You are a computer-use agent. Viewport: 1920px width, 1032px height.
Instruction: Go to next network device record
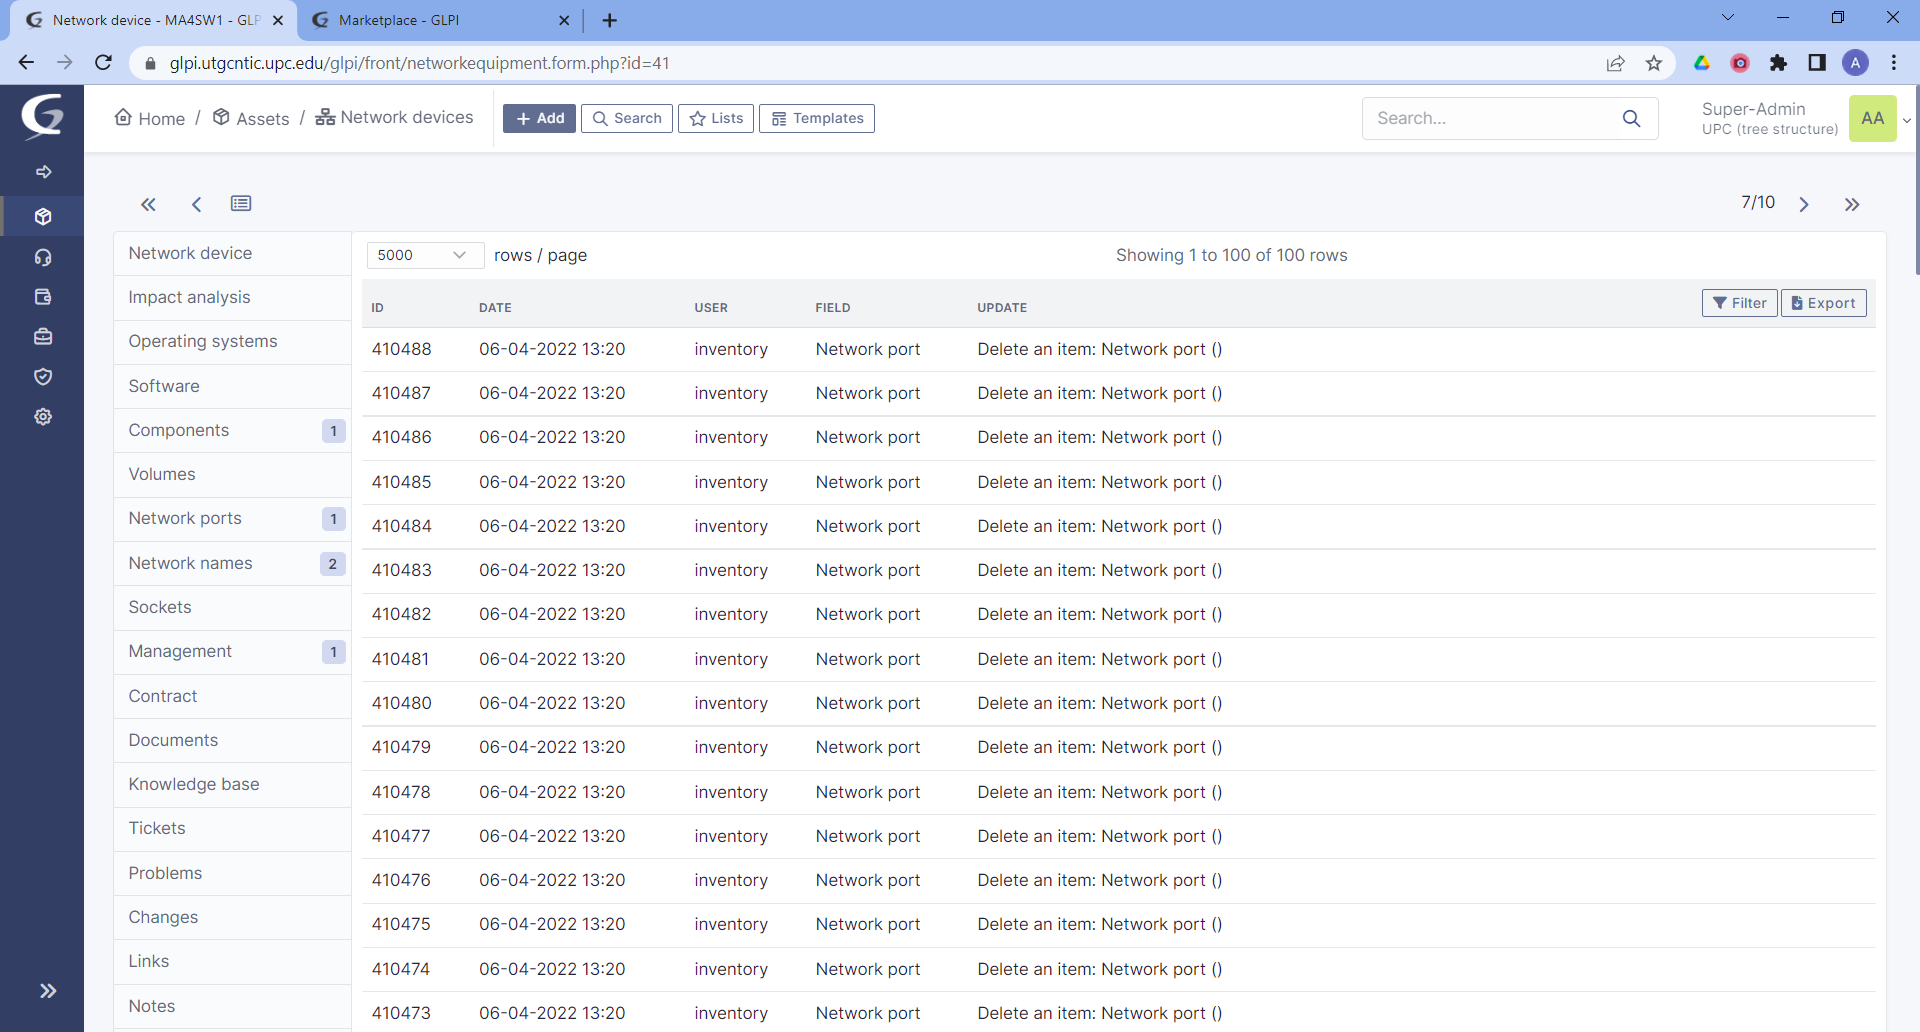(x=1804, y=204)
